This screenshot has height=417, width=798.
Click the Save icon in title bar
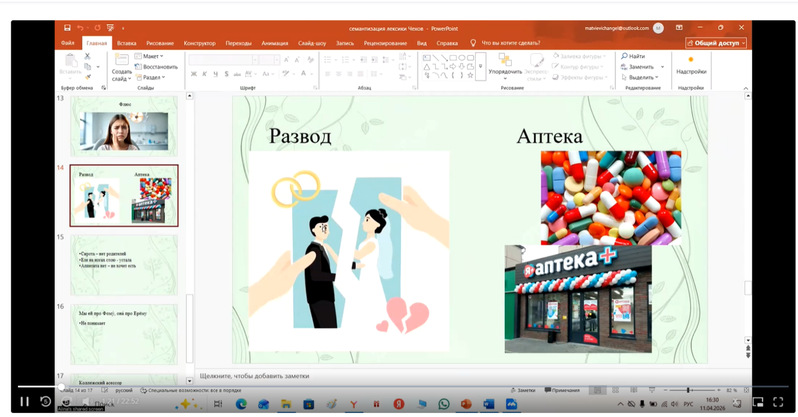click(x=67, y=29)
